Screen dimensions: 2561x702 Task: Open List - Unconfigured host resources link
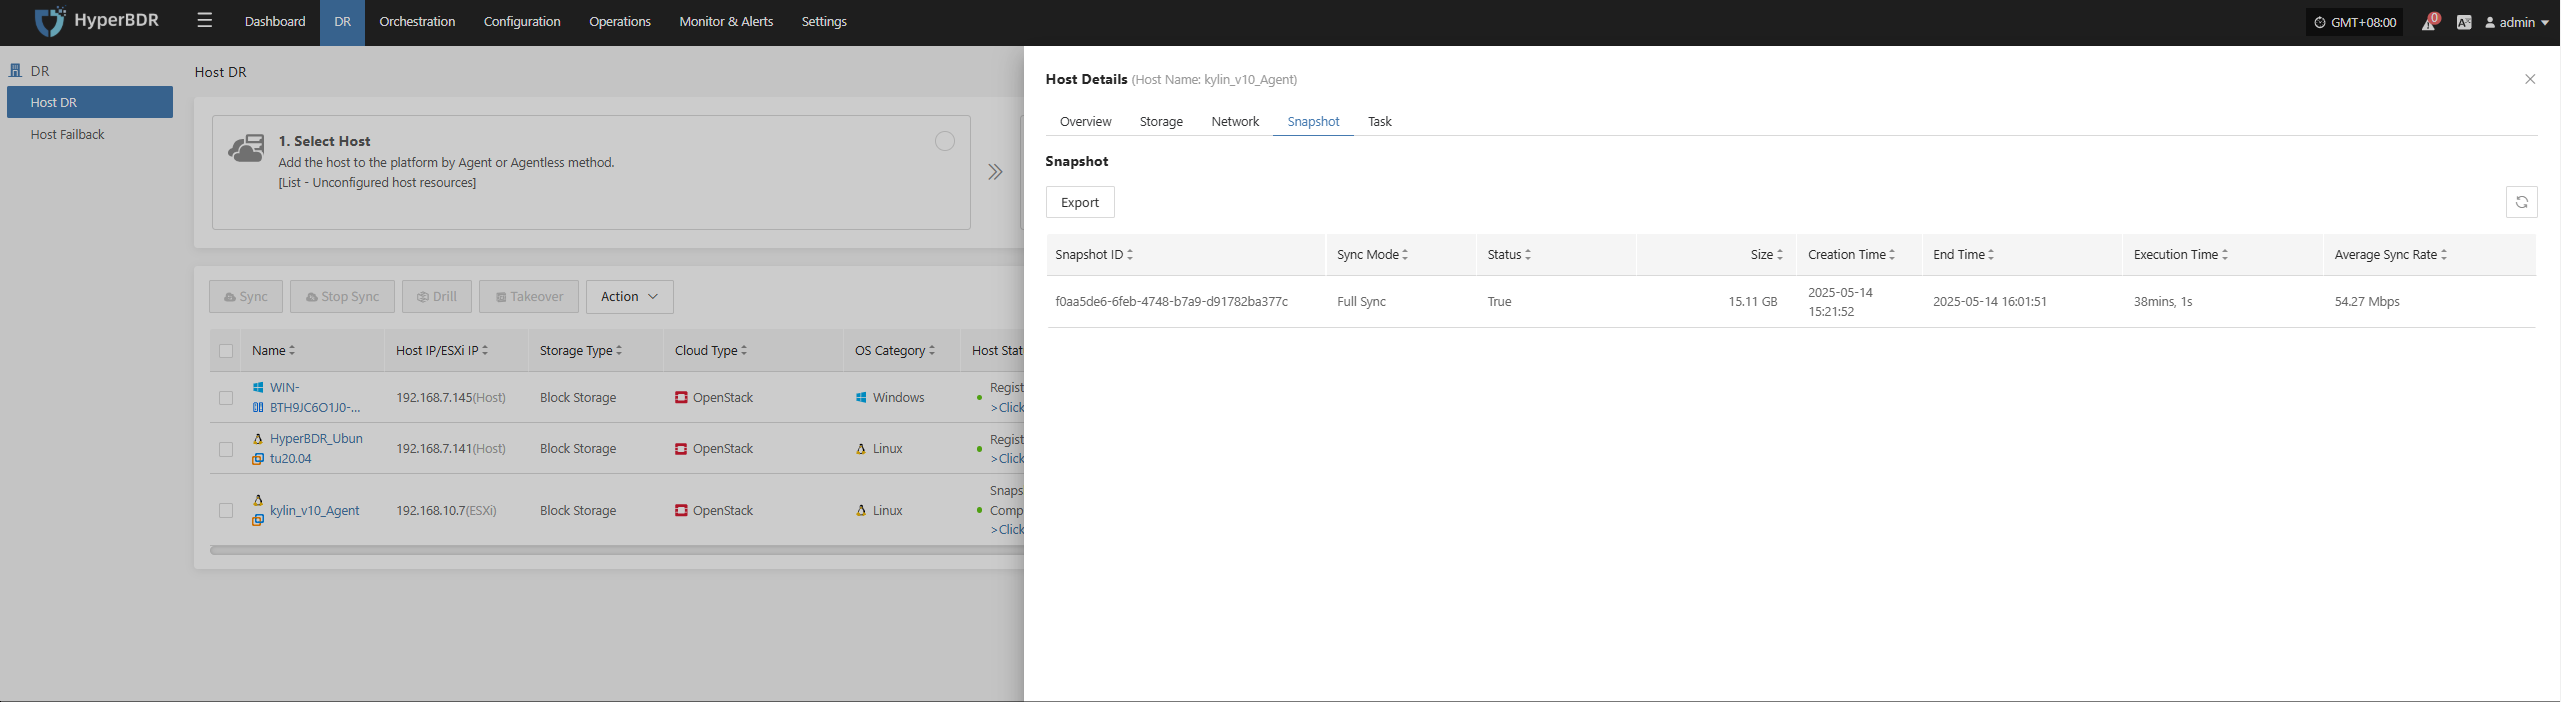[x=377, y=183]
